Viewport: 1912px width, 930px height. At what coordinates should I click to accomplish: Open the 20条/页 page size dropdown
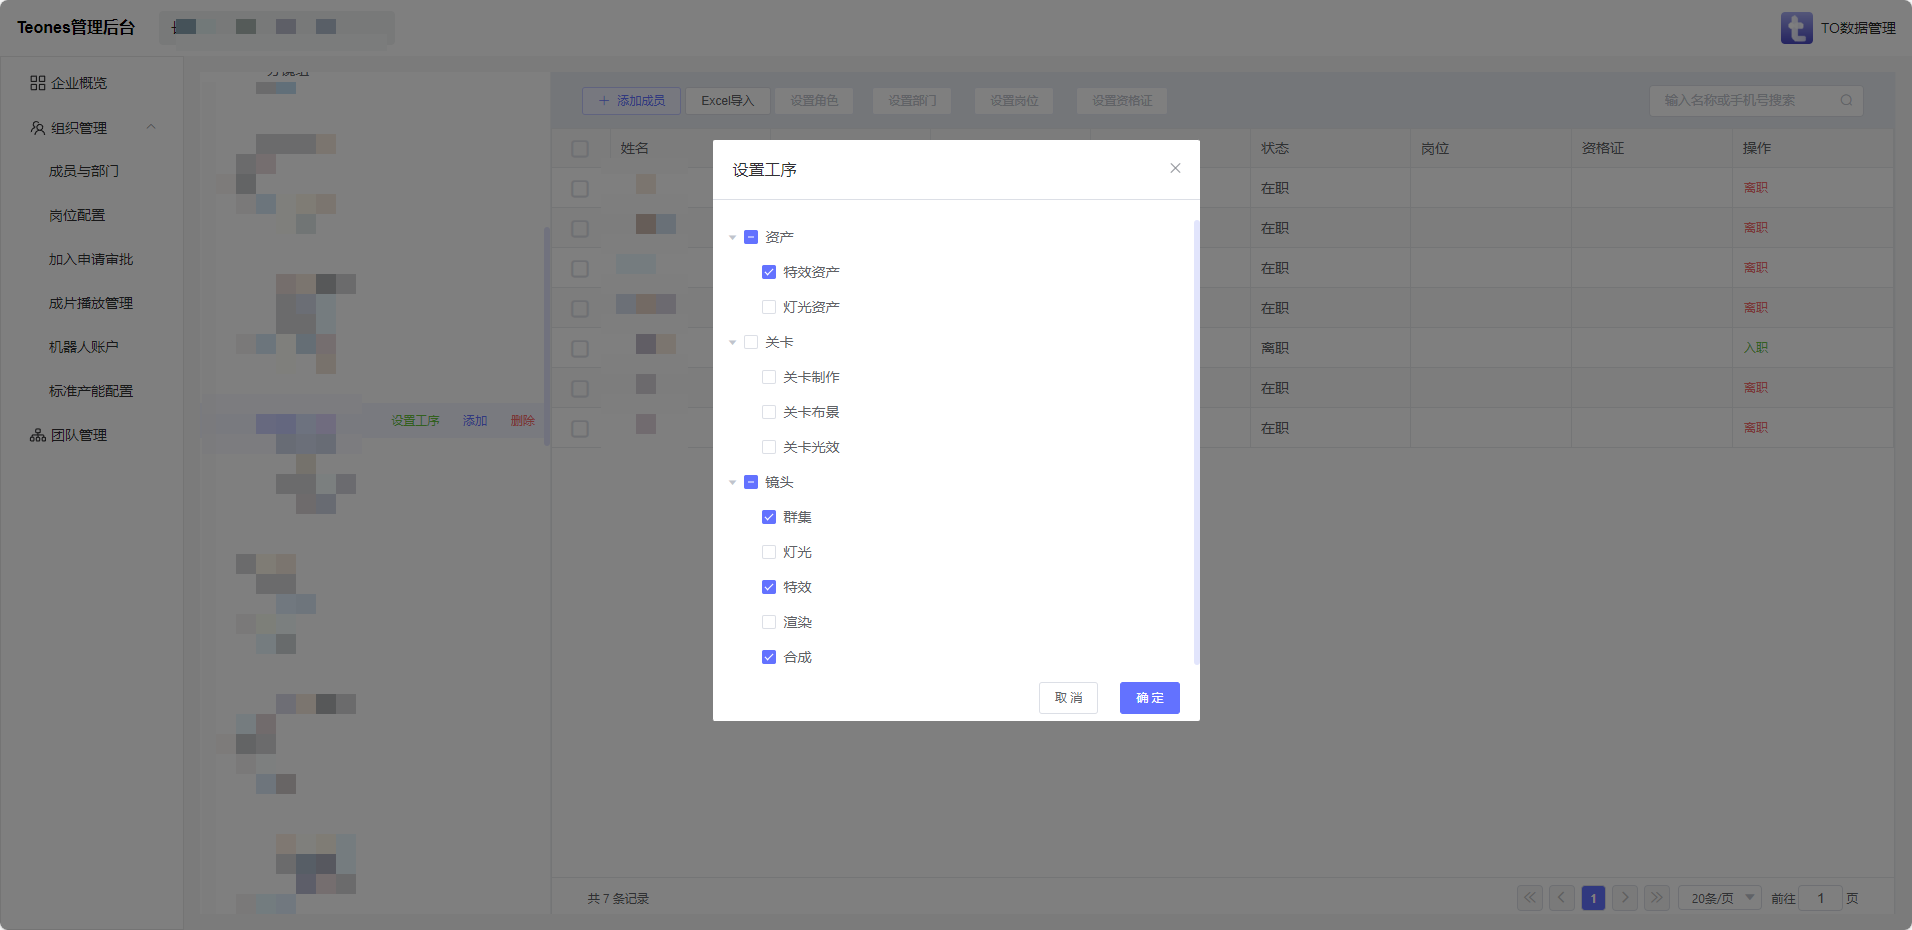1720,898
